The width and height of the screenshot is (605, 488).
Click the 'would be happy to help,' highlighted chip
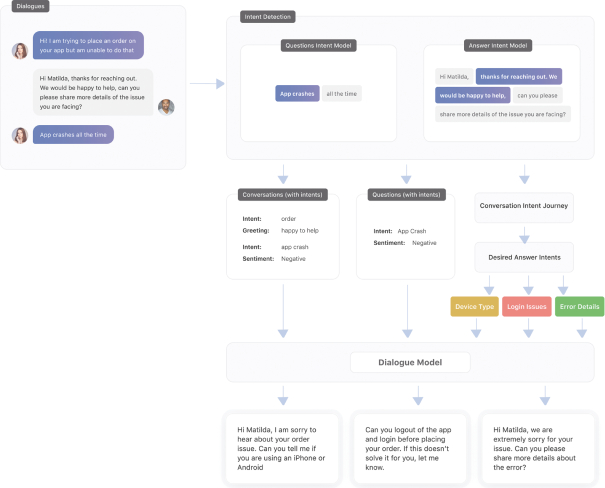click(x=472, y=95)
